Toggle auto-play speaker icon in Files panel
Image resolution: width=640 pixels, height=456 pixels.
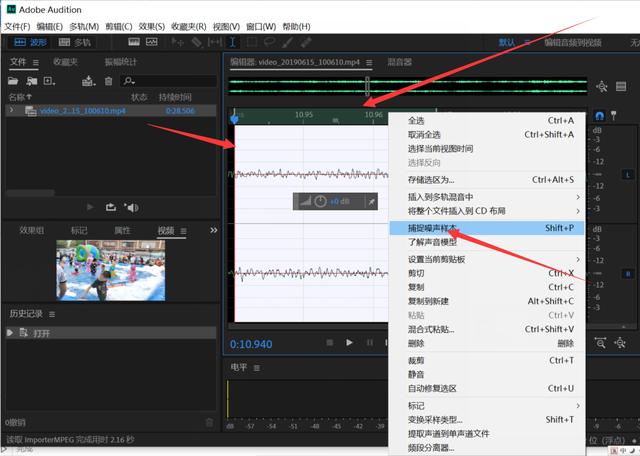[131, 207]
